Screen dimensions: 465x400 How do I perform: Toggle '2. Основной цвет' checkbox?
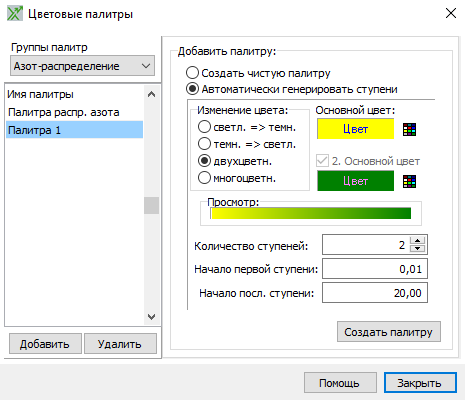click(322, 161)
